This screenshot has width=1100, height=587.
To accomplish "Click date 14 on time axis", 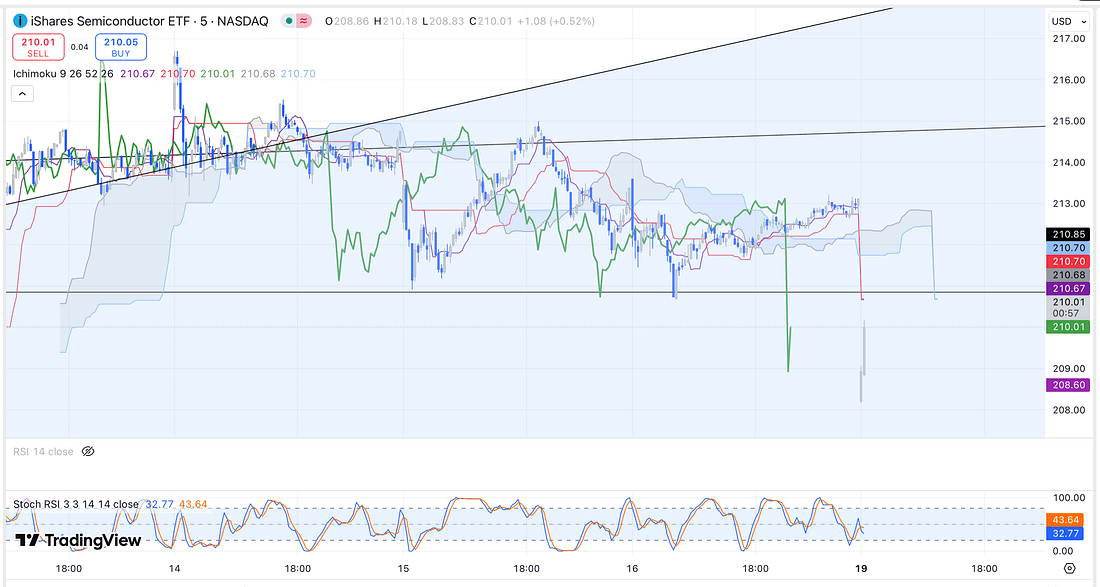I will click(174, 568).
